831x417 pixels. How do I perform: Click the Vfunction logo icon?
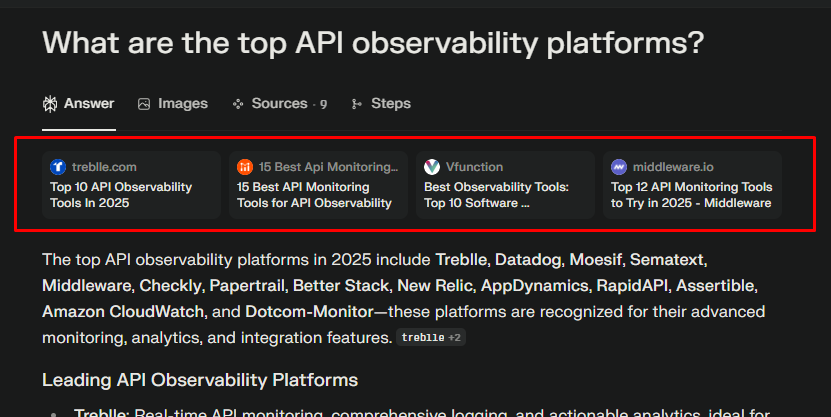432,167
